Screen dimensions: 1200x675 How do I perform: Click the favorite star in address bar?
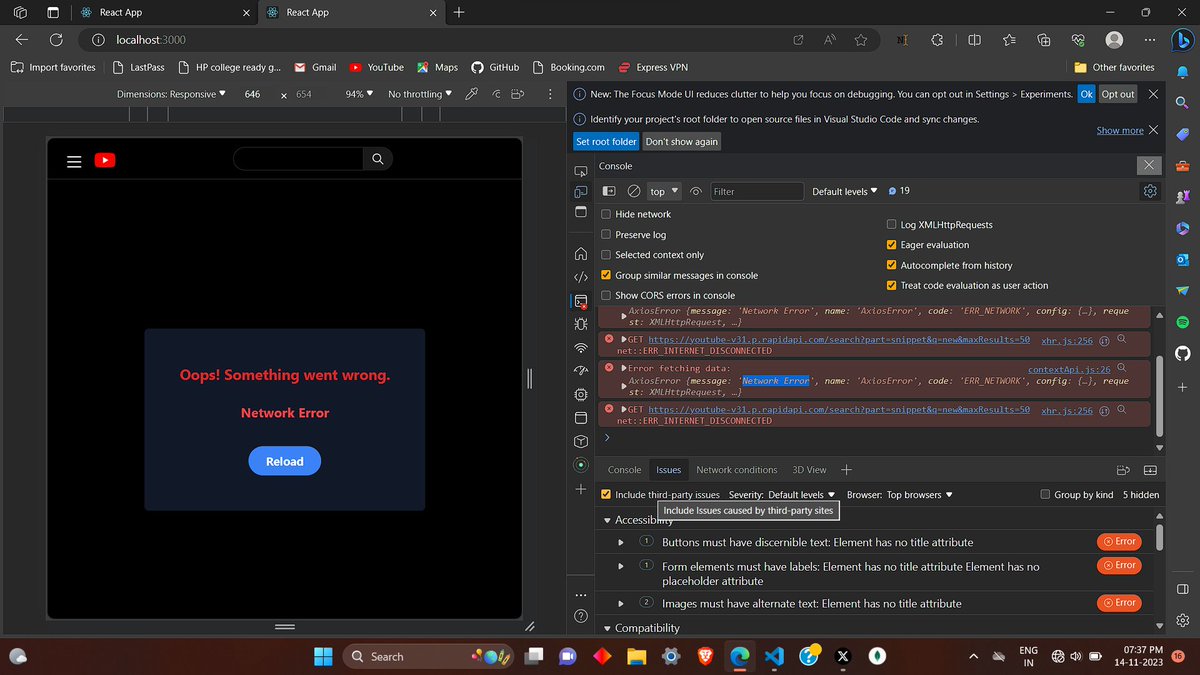click(x=861, y=39)
